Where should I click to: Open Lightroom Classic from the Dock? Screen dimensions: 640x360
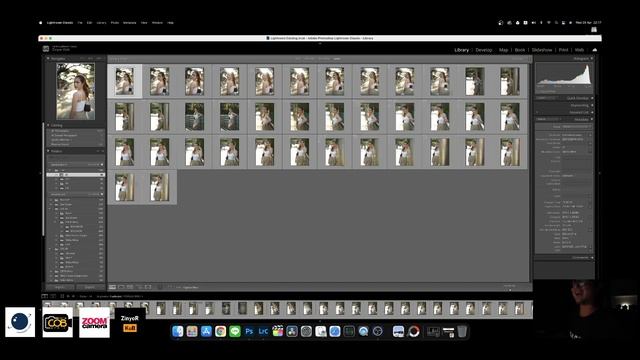coord(263,331)
